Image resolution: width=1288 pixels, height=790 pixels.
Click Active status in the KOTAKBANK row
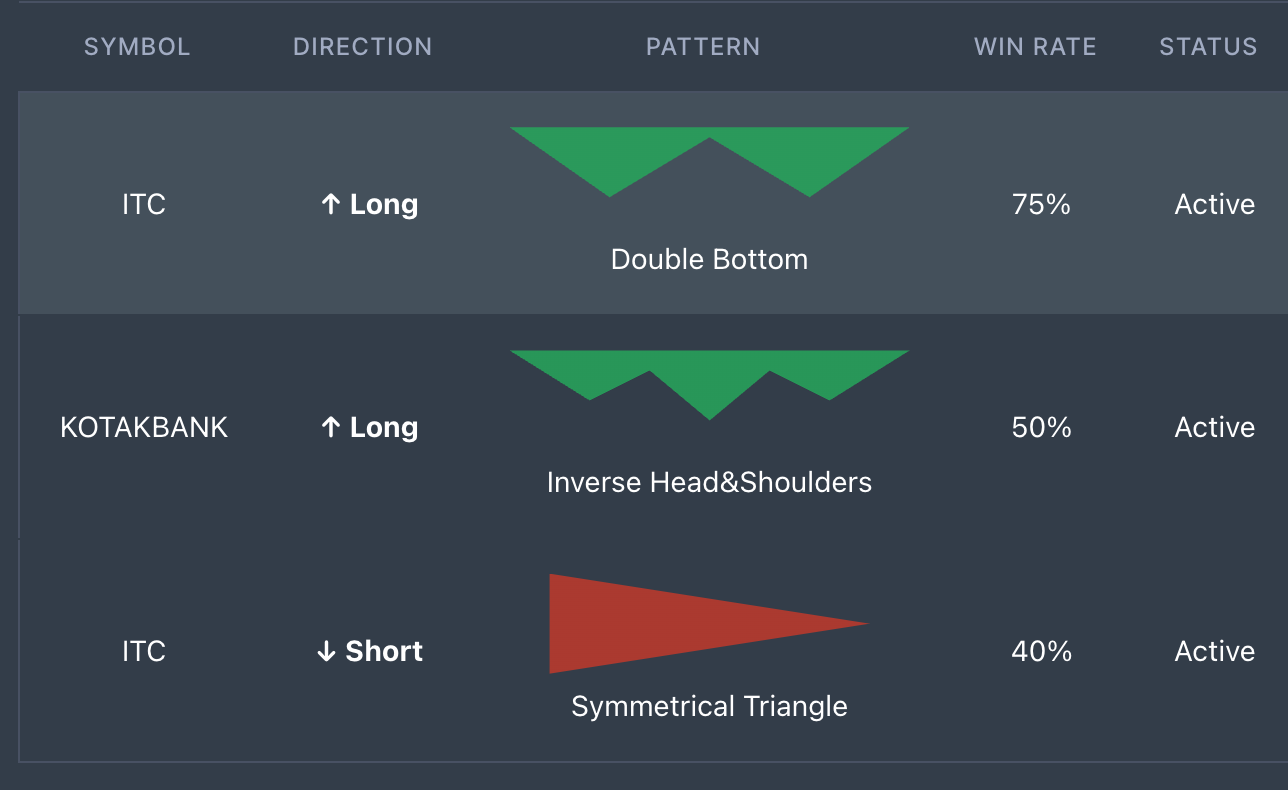pyautogui.click(x=1215, y=428)
